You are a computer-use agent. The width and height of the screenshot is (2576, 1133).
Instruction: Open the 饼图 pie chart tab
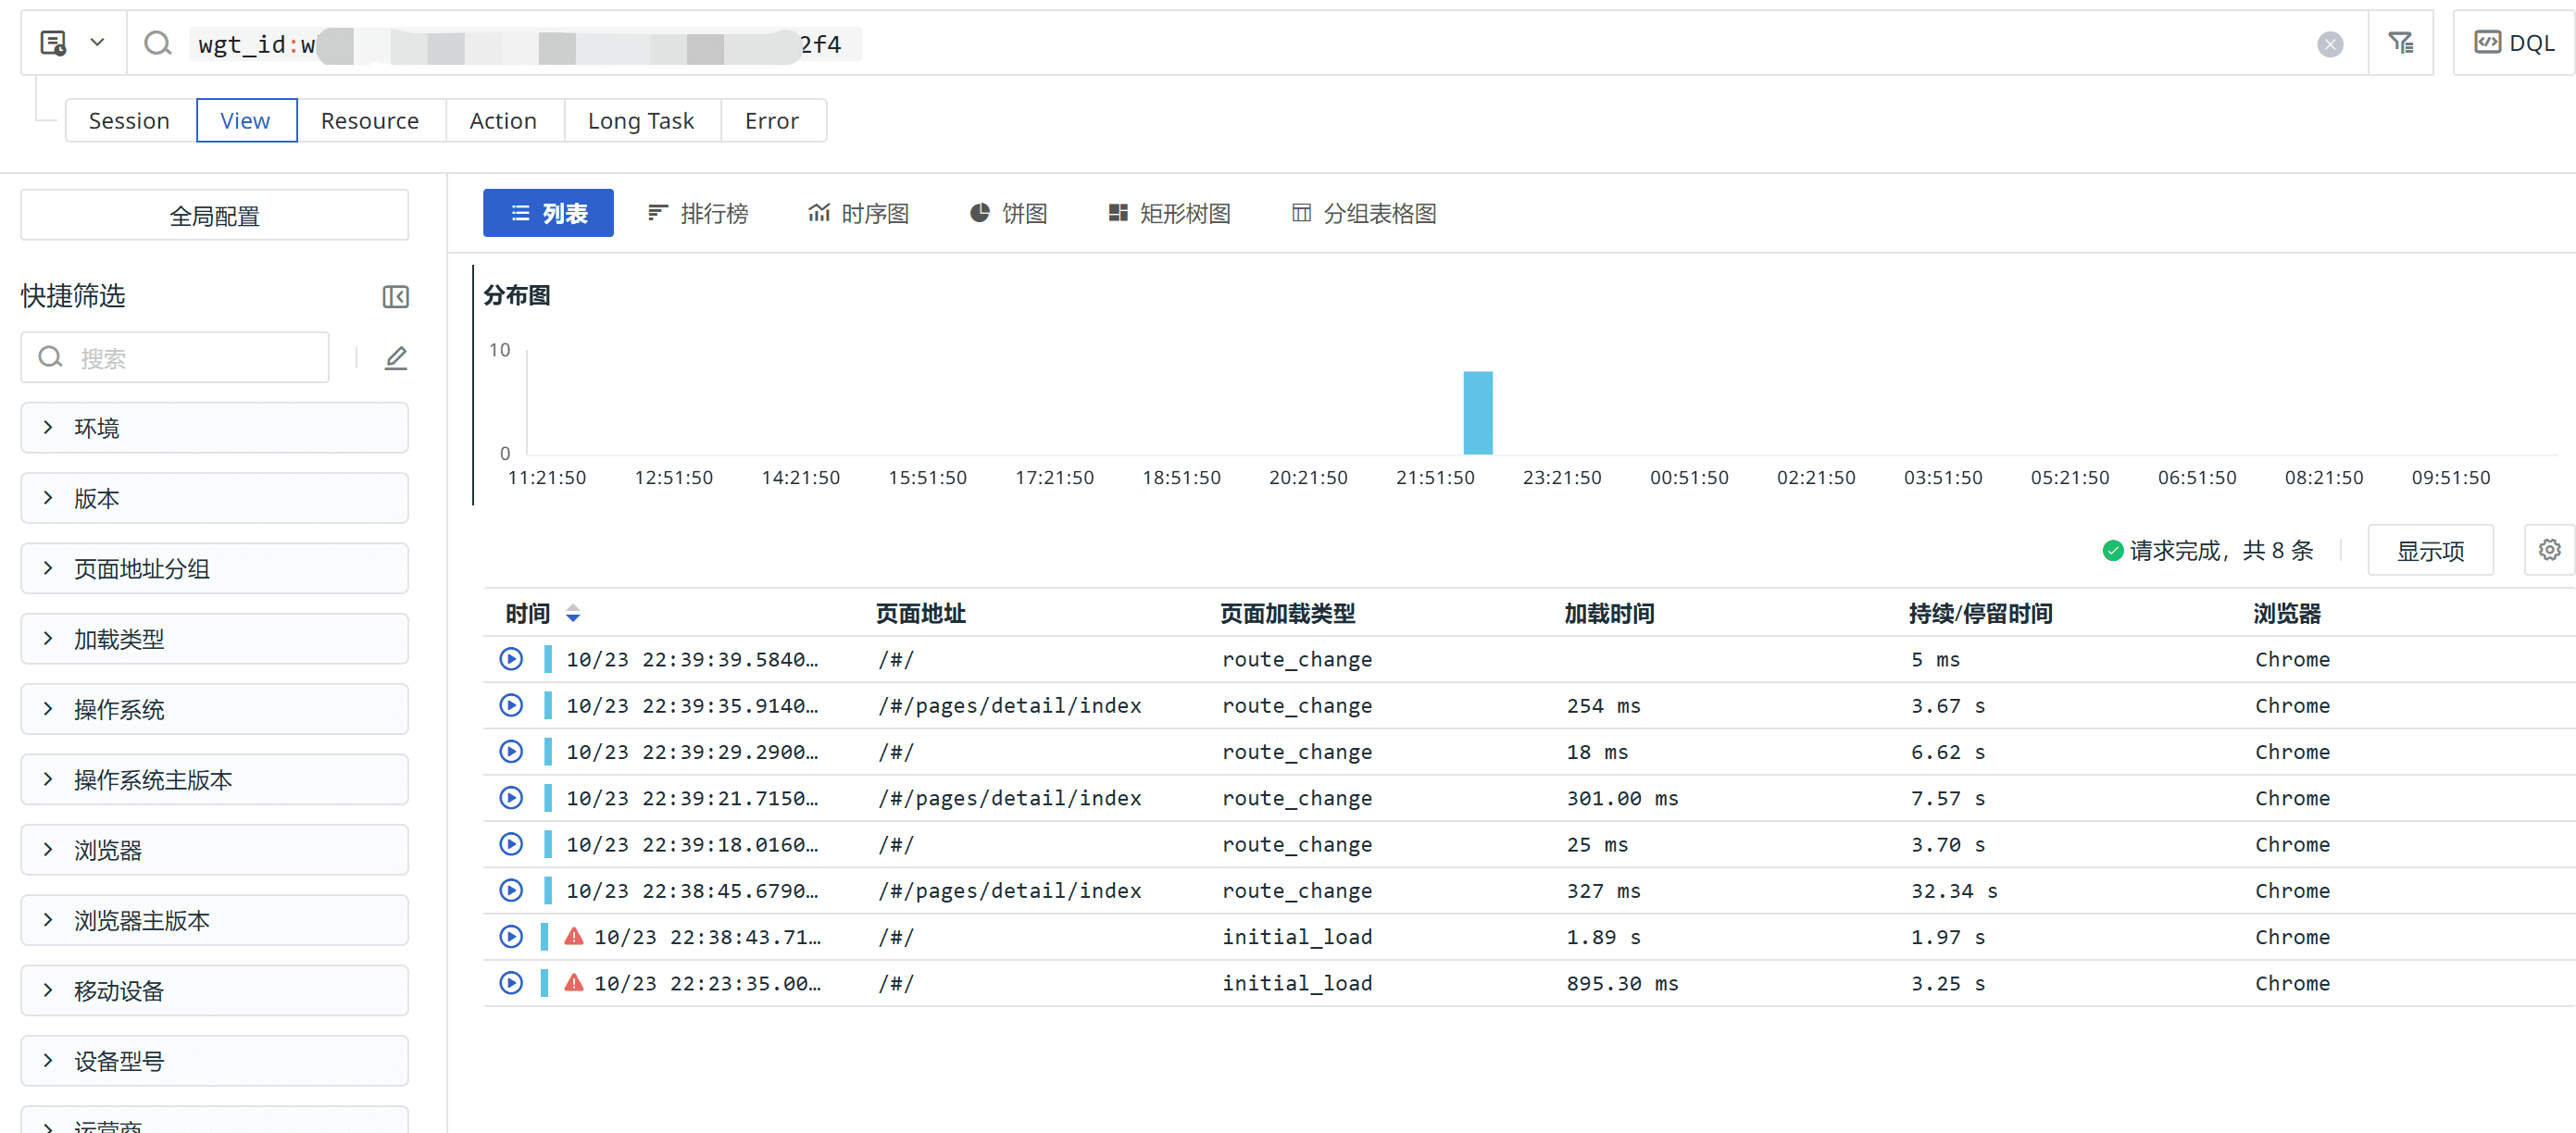pyautogui.click(x=1009, y=213)
